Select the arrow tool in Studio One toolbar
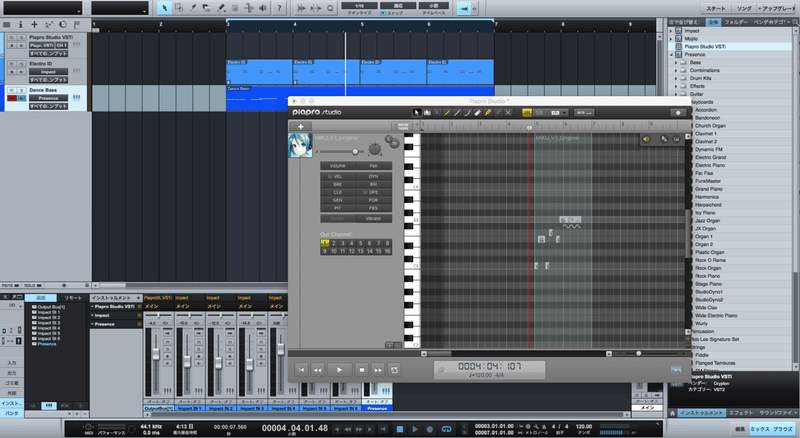The height and width of the screenshot is (438, 800). click(x=164, y=8)
